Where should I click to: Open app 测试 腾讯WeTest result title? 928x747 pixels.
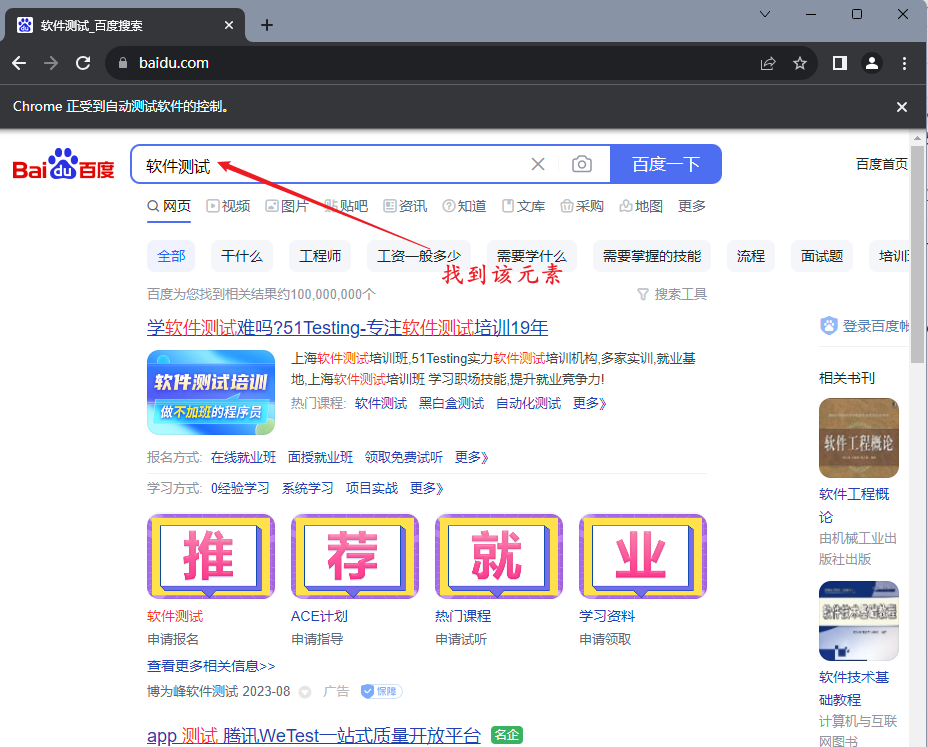[314, 736]
